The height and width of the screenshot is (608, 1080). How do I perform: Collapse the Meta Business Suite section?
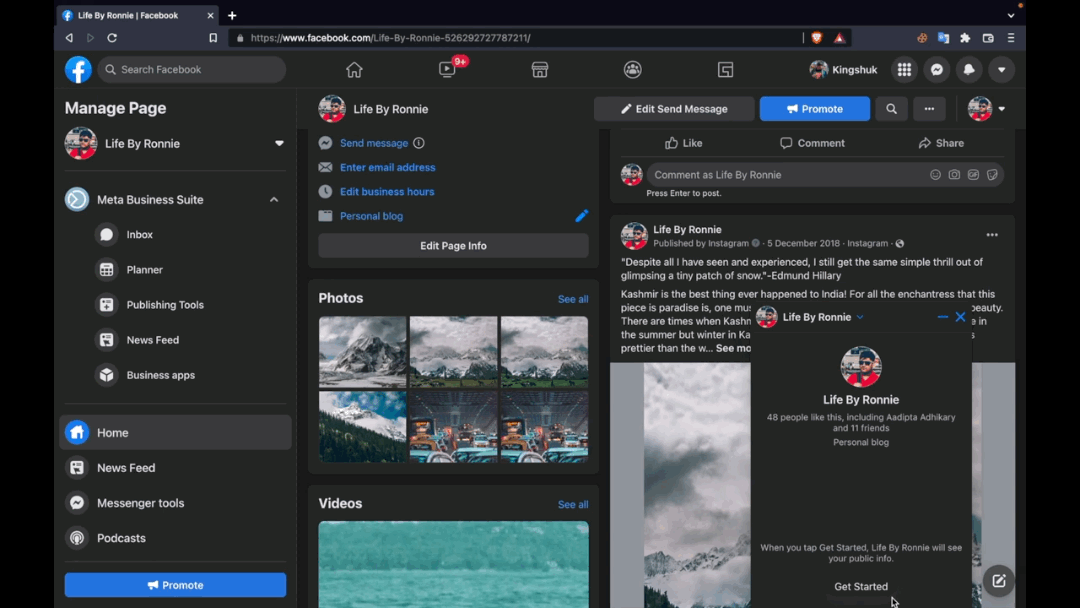pos(274,200)
